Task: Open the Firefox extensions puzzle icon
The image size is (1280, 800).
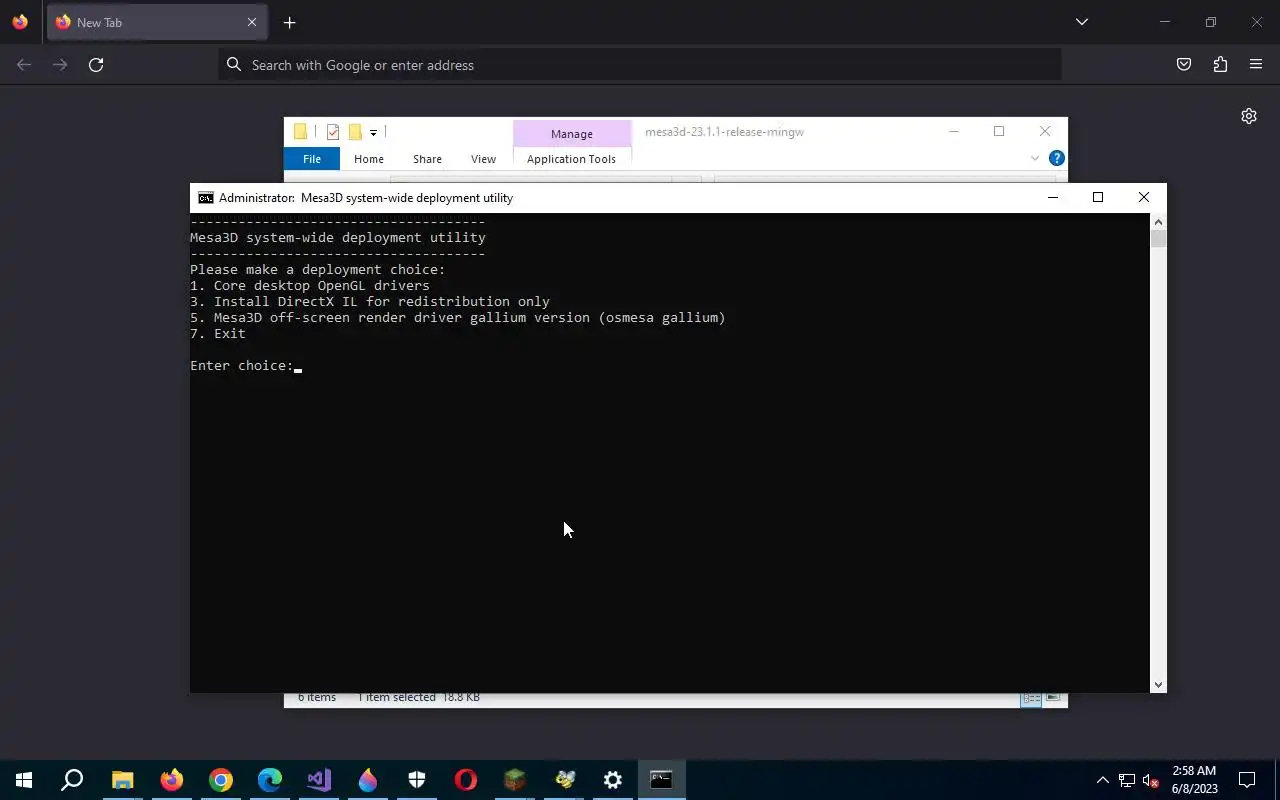Action: [x=1220, y=64]
